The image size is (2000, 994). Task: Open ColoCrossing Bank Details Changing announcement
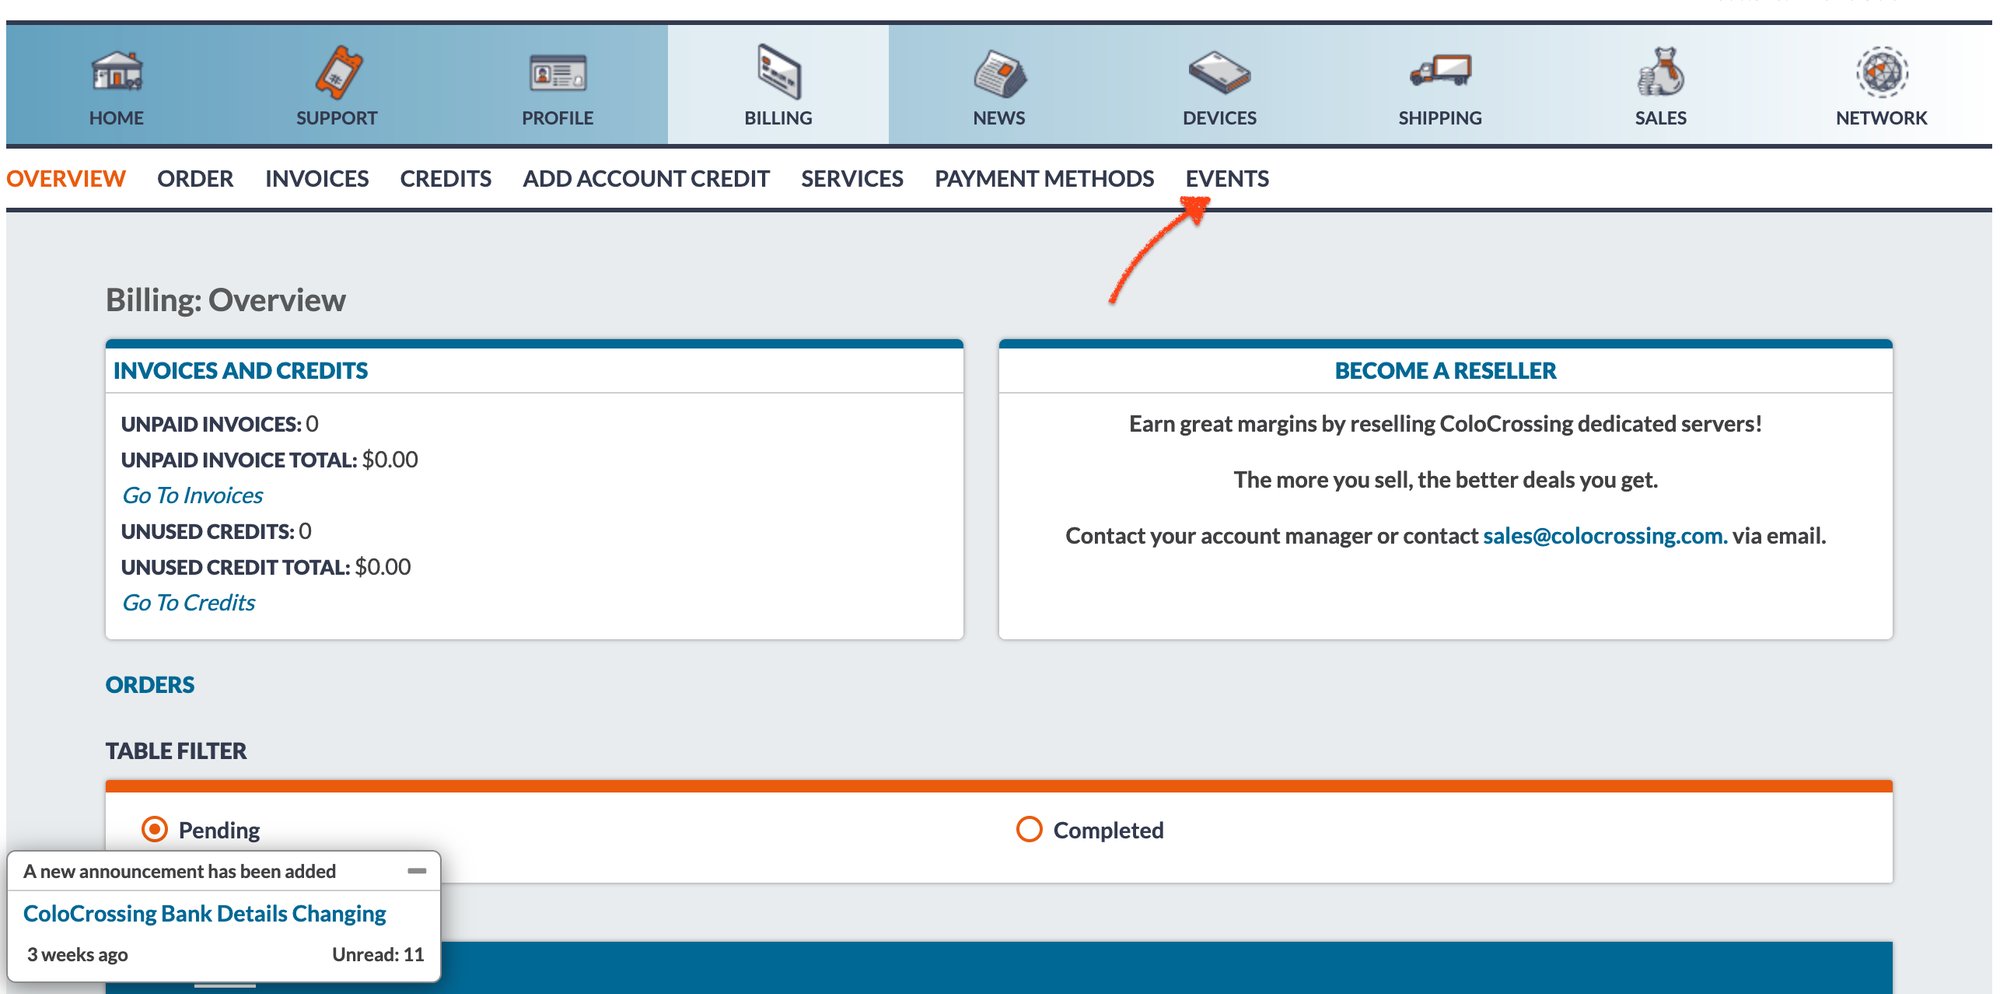(204, 913)
